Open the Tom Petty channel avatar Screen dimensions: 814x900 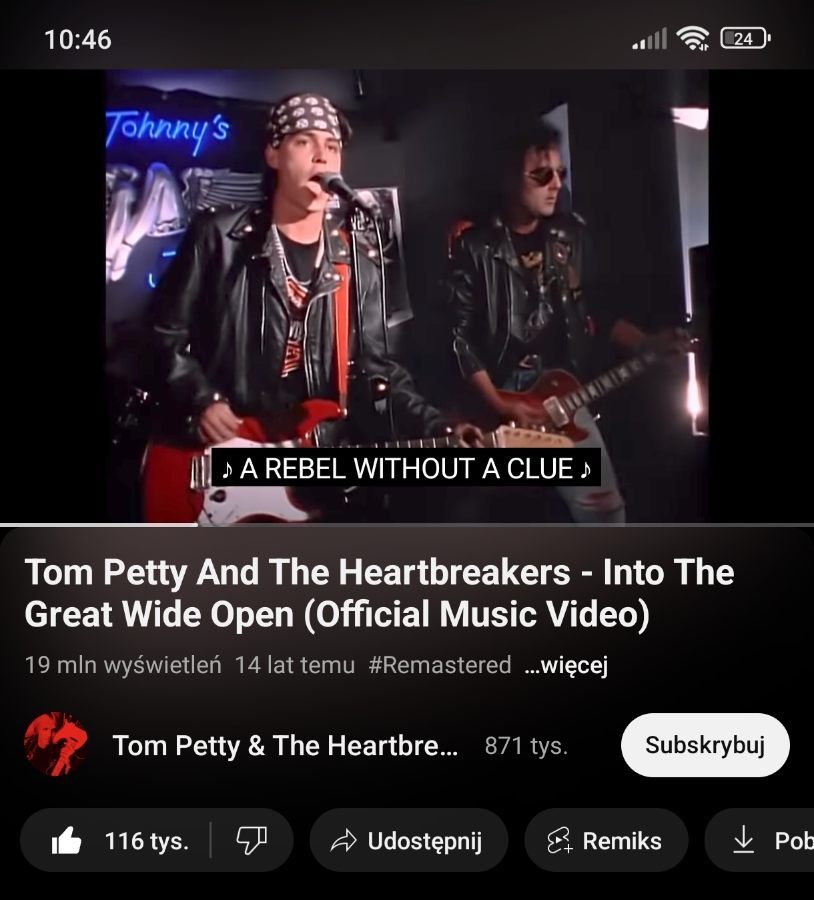(x=56, y=744)
